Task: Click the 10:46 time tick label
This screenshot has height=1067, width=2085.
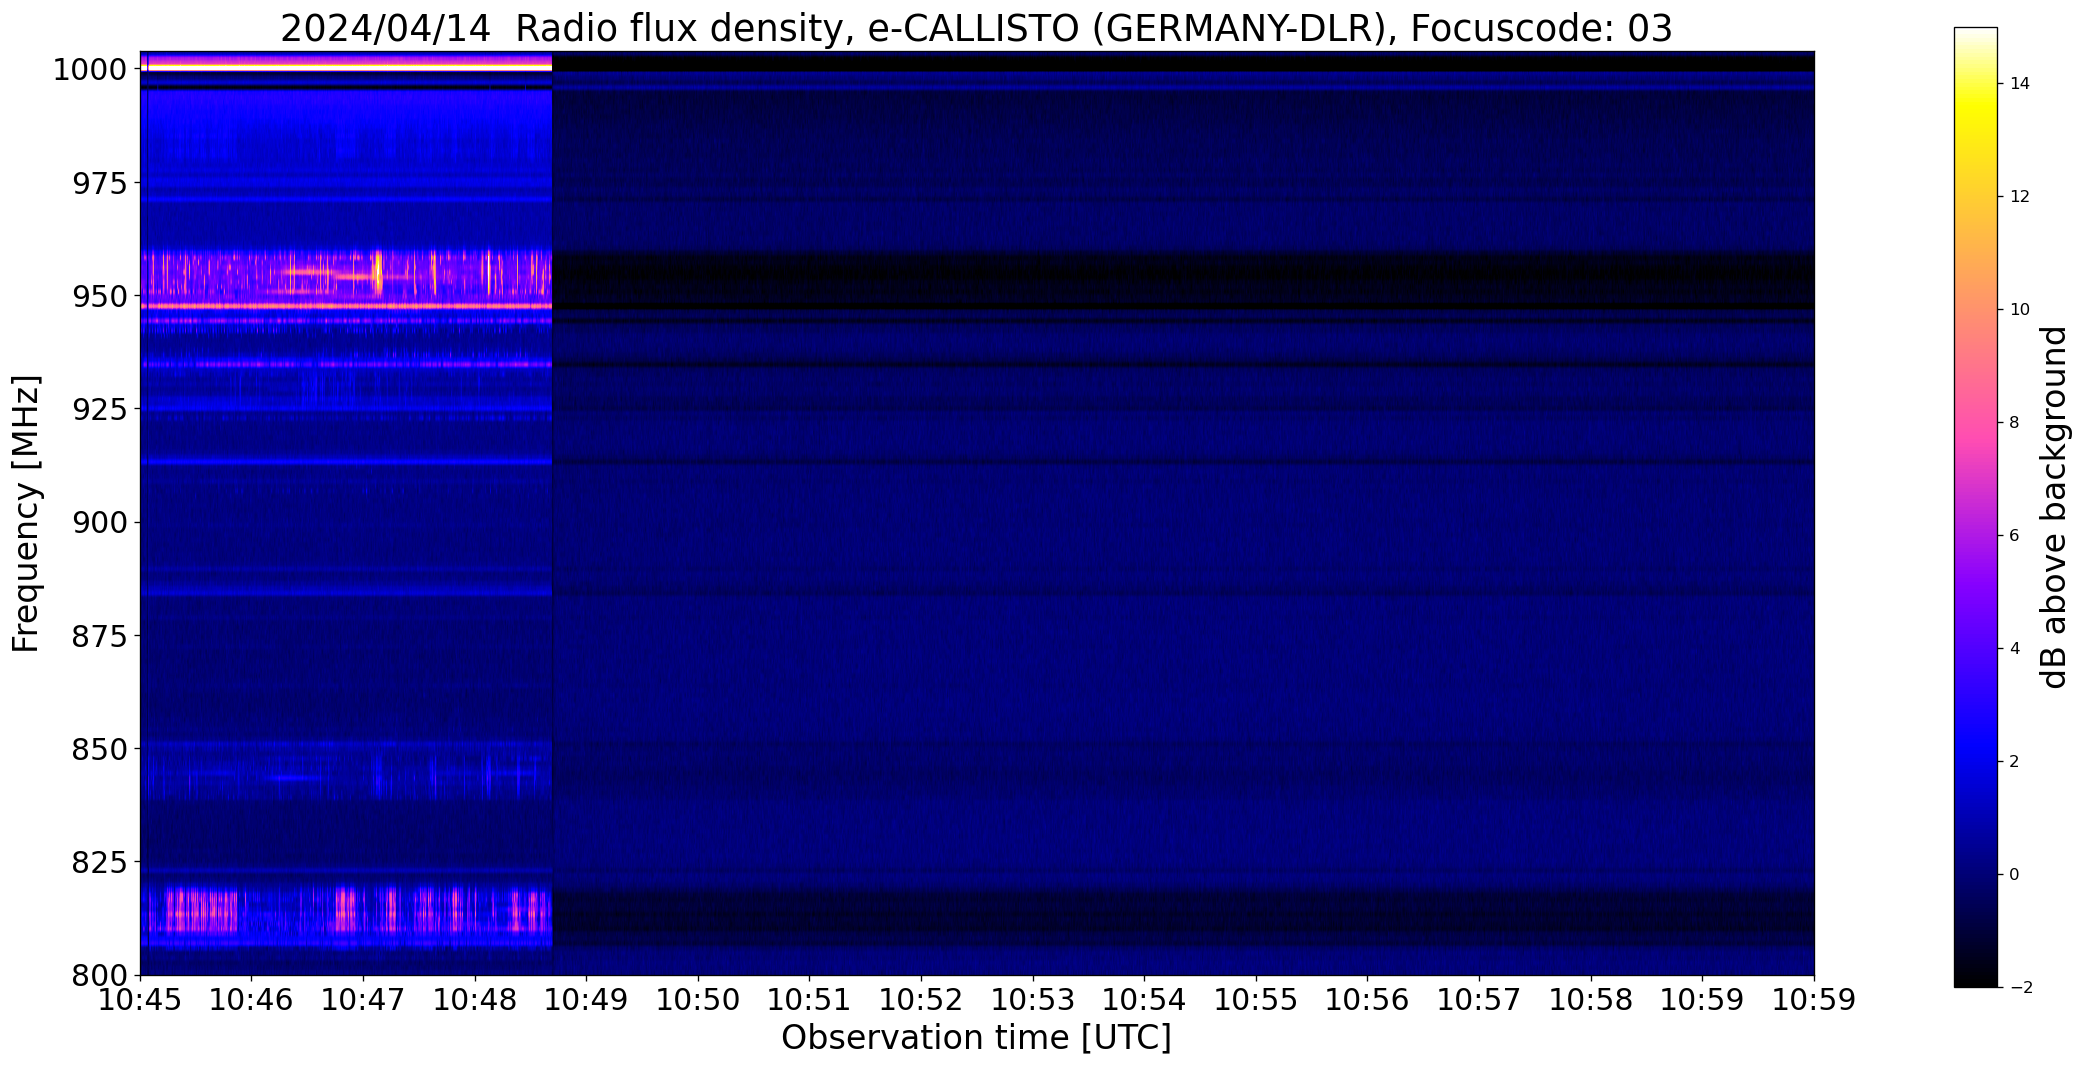Action: (252, 1000)
